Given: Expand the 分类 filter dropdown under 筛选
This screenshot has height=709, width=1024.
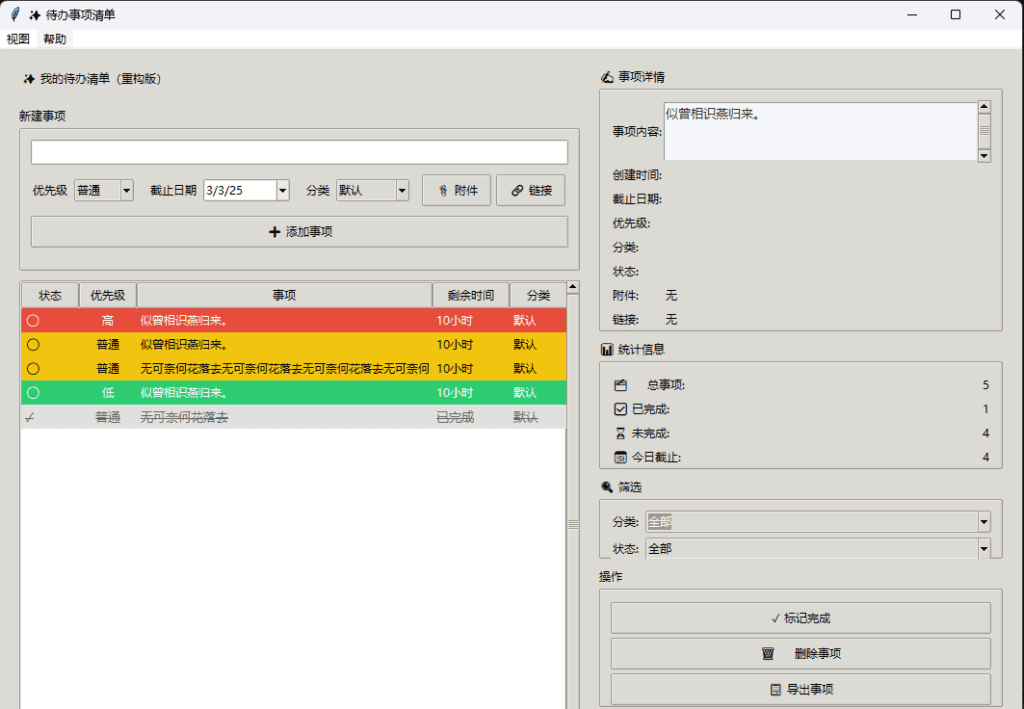Looking at the screenshot, I should pyautogui.click(x=984, y=522).
